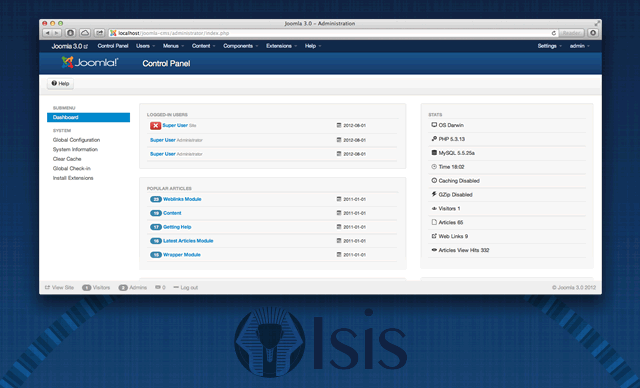Open the Weblinks Module article link

(182, 199)
